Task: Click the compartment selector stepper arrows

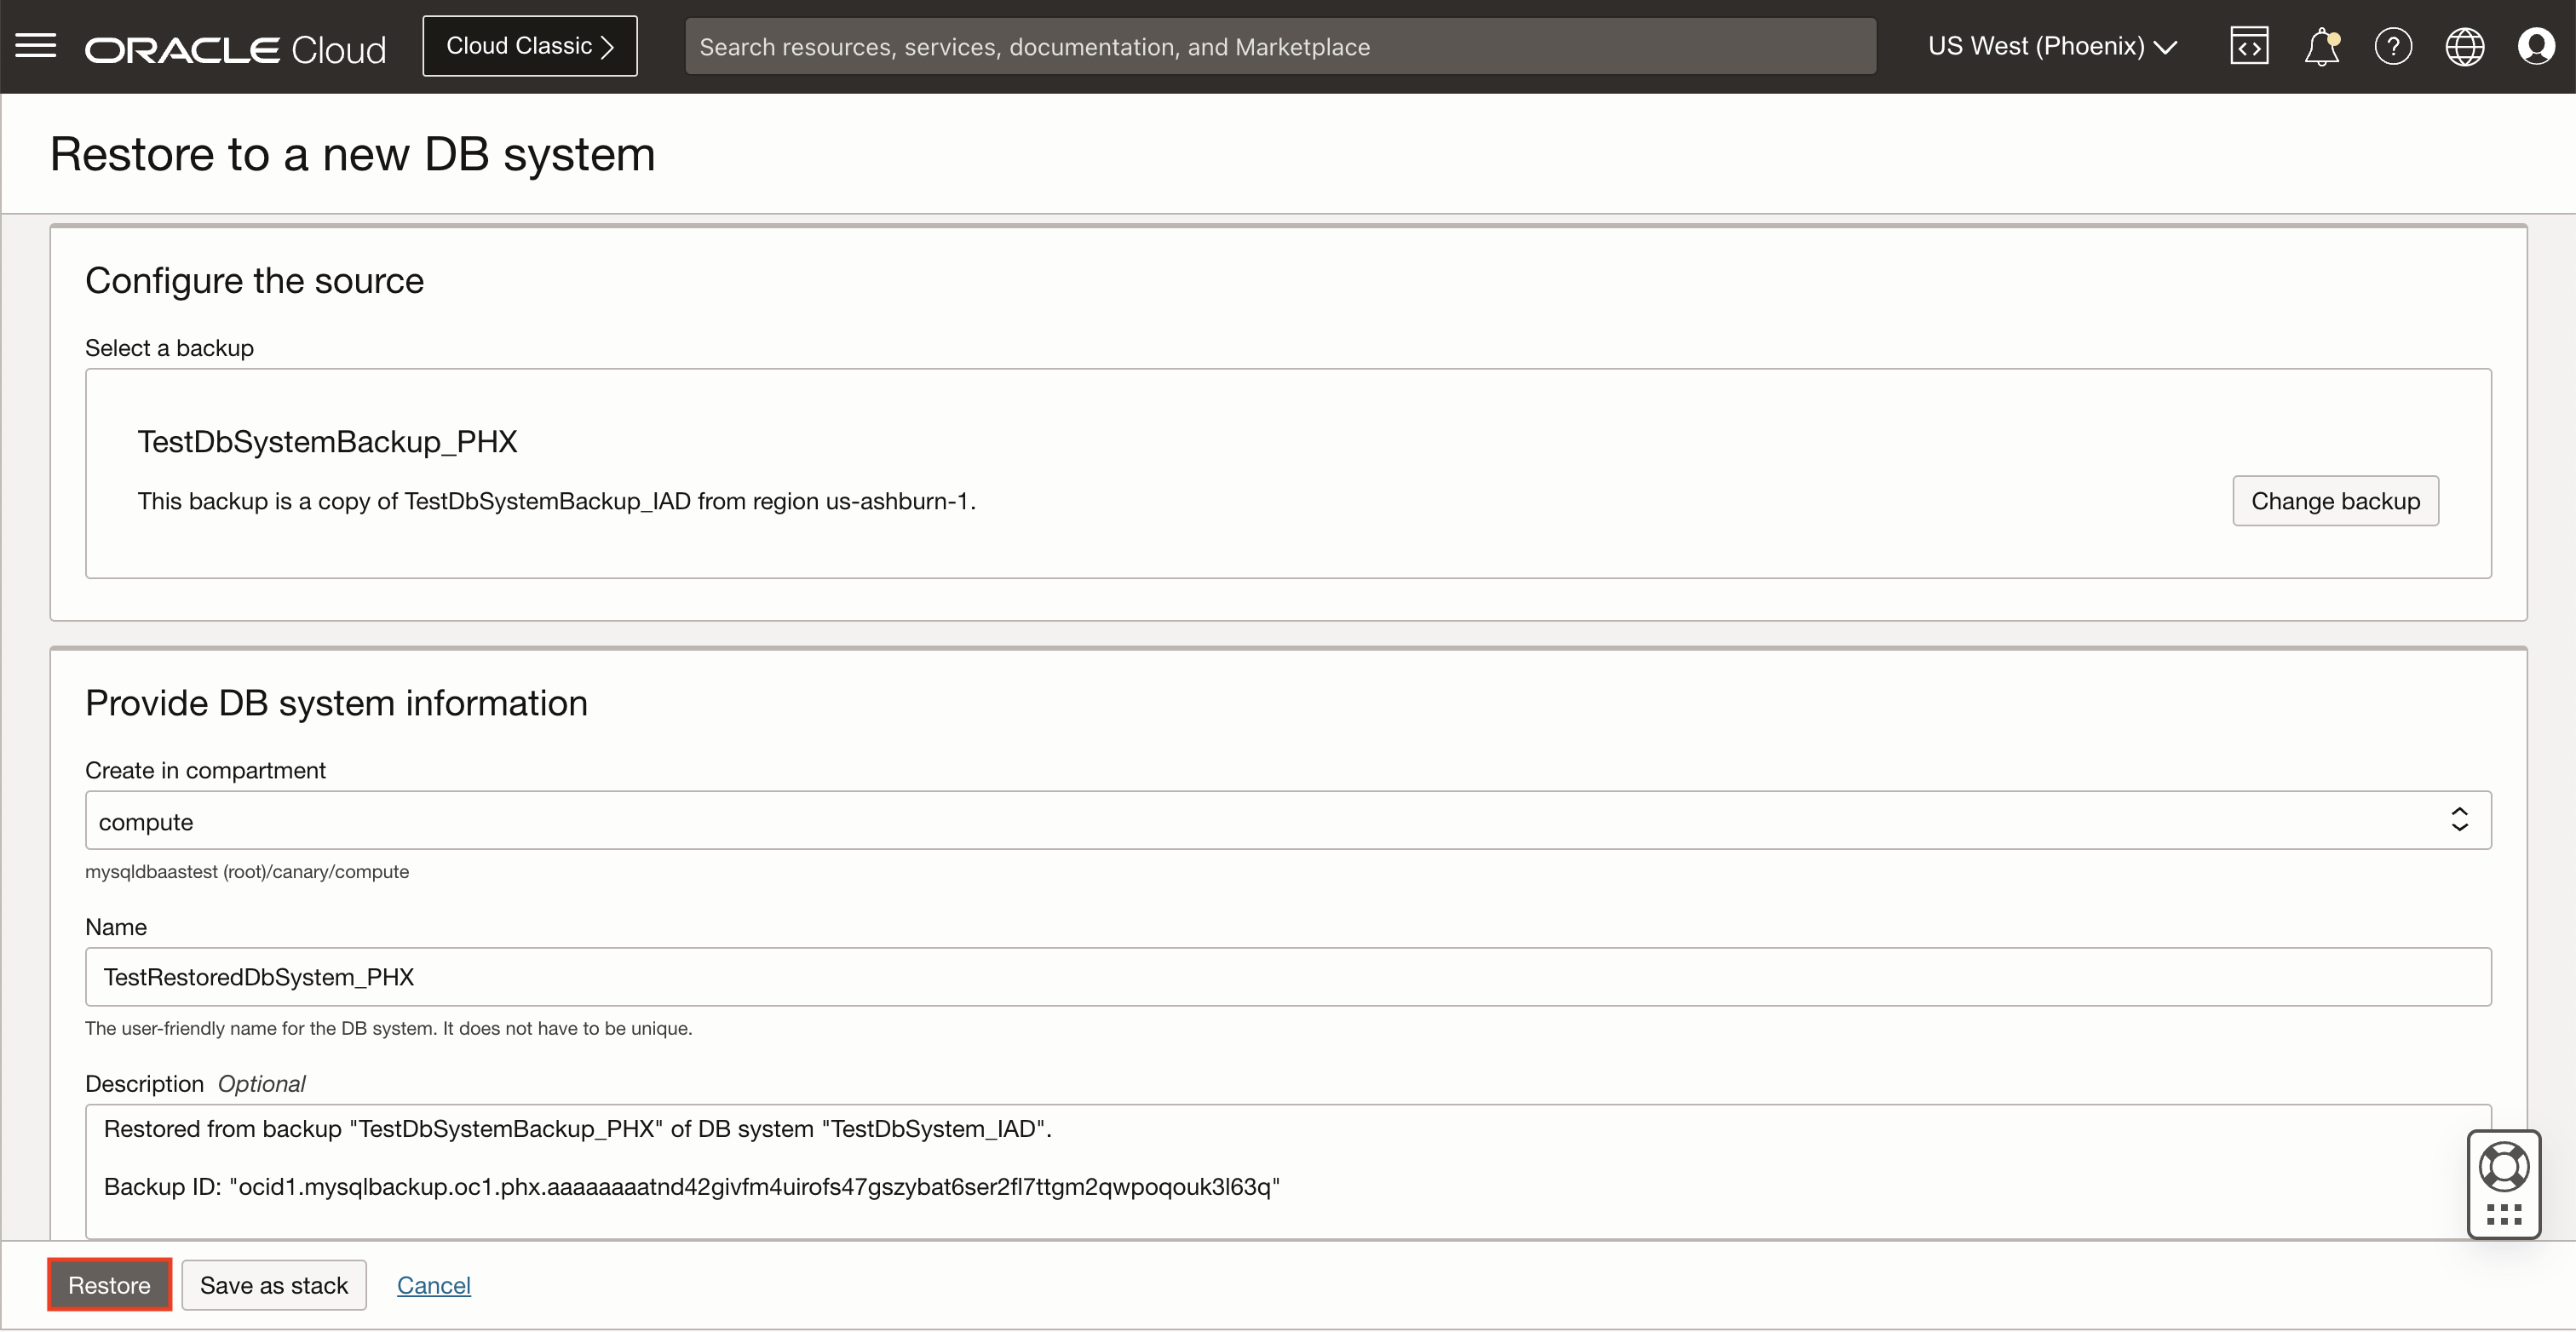Action: point(2460,820)
